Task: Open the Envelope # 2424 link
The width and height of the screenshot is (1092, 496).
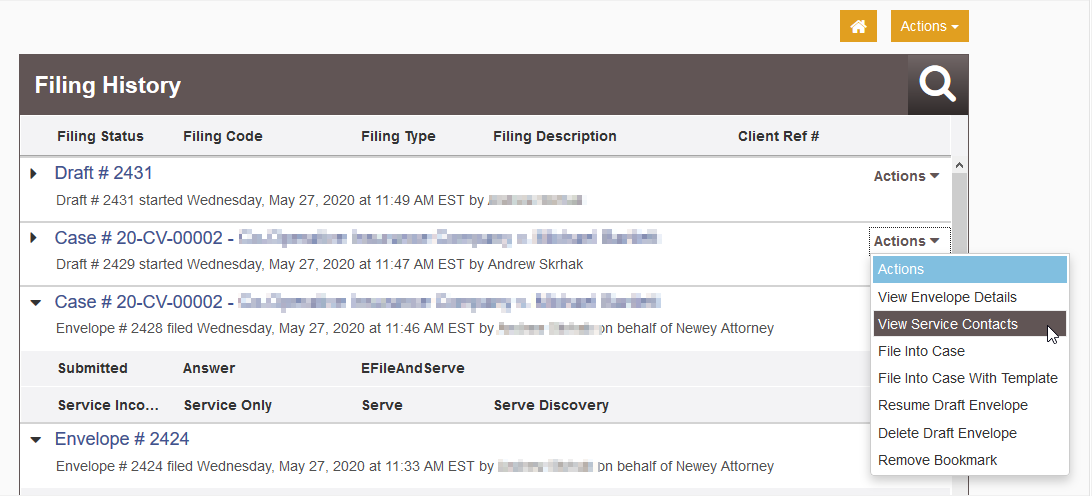Action: 122,439
